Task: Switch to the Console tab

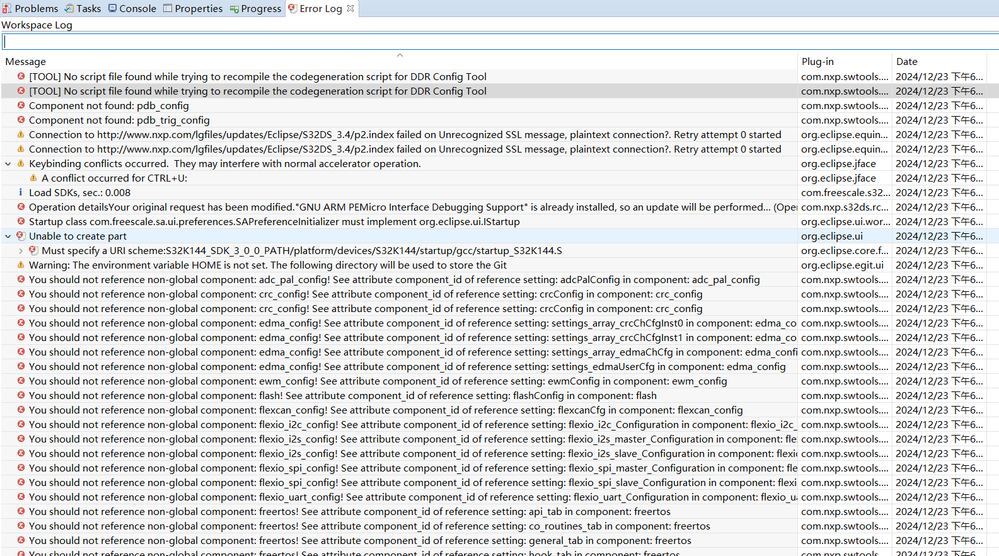Action: click(132, 8)
